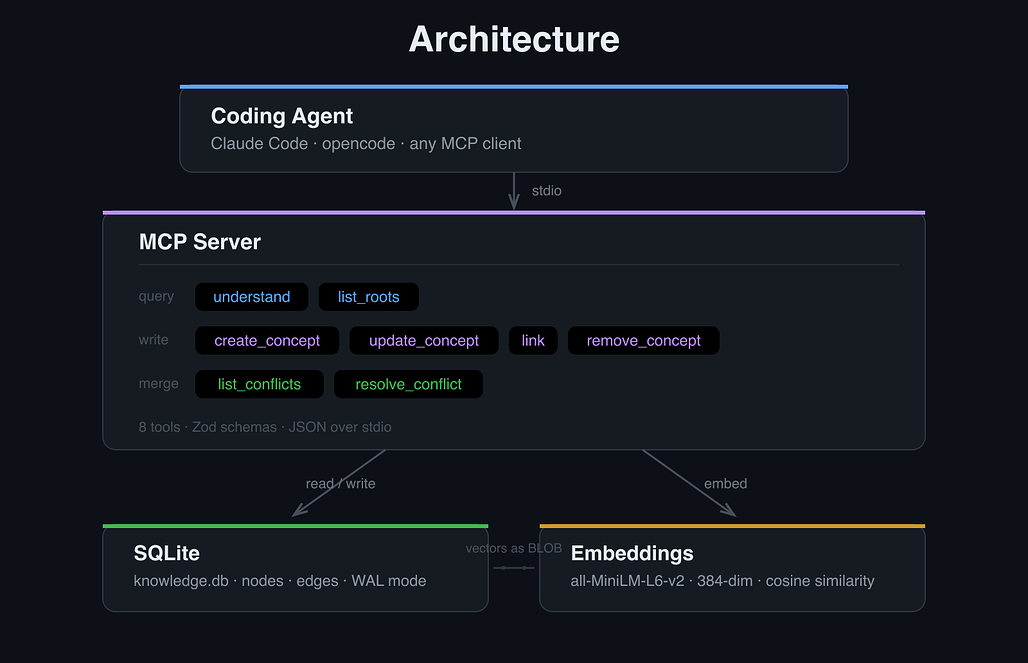This screenshot has width=1028, height=663.
Task: Select the SQLite box title
Action: tap(167, 553)
